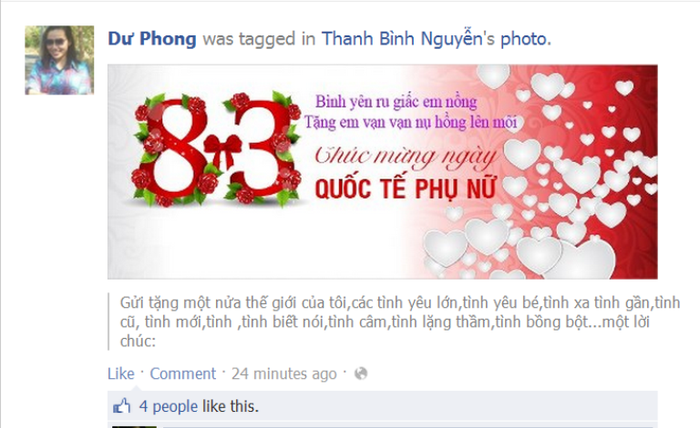Click the thumbs-up likes icon

[121, 406]
